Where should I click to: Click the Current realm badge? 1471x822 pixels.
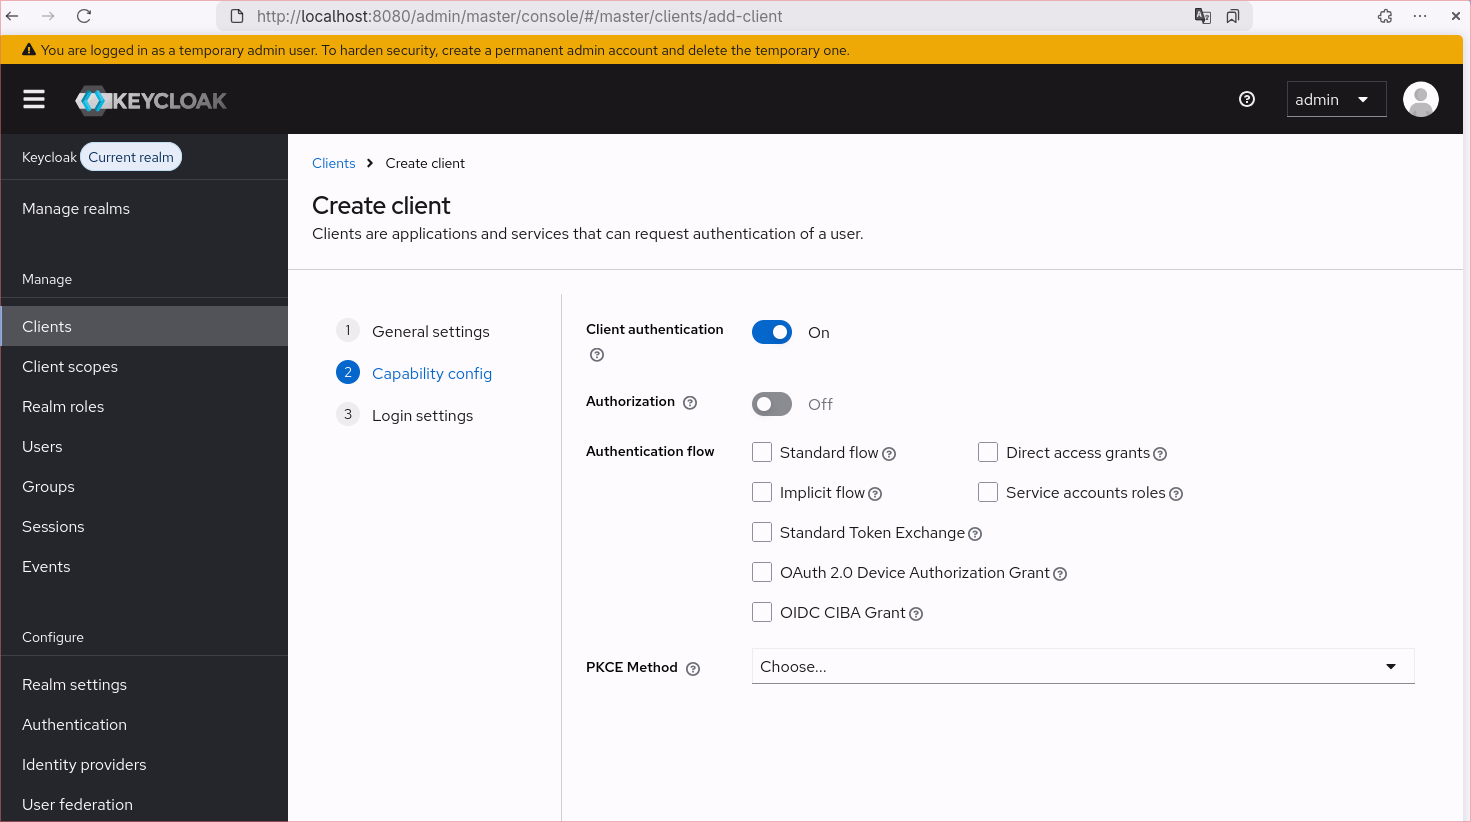tap(131, 157)
